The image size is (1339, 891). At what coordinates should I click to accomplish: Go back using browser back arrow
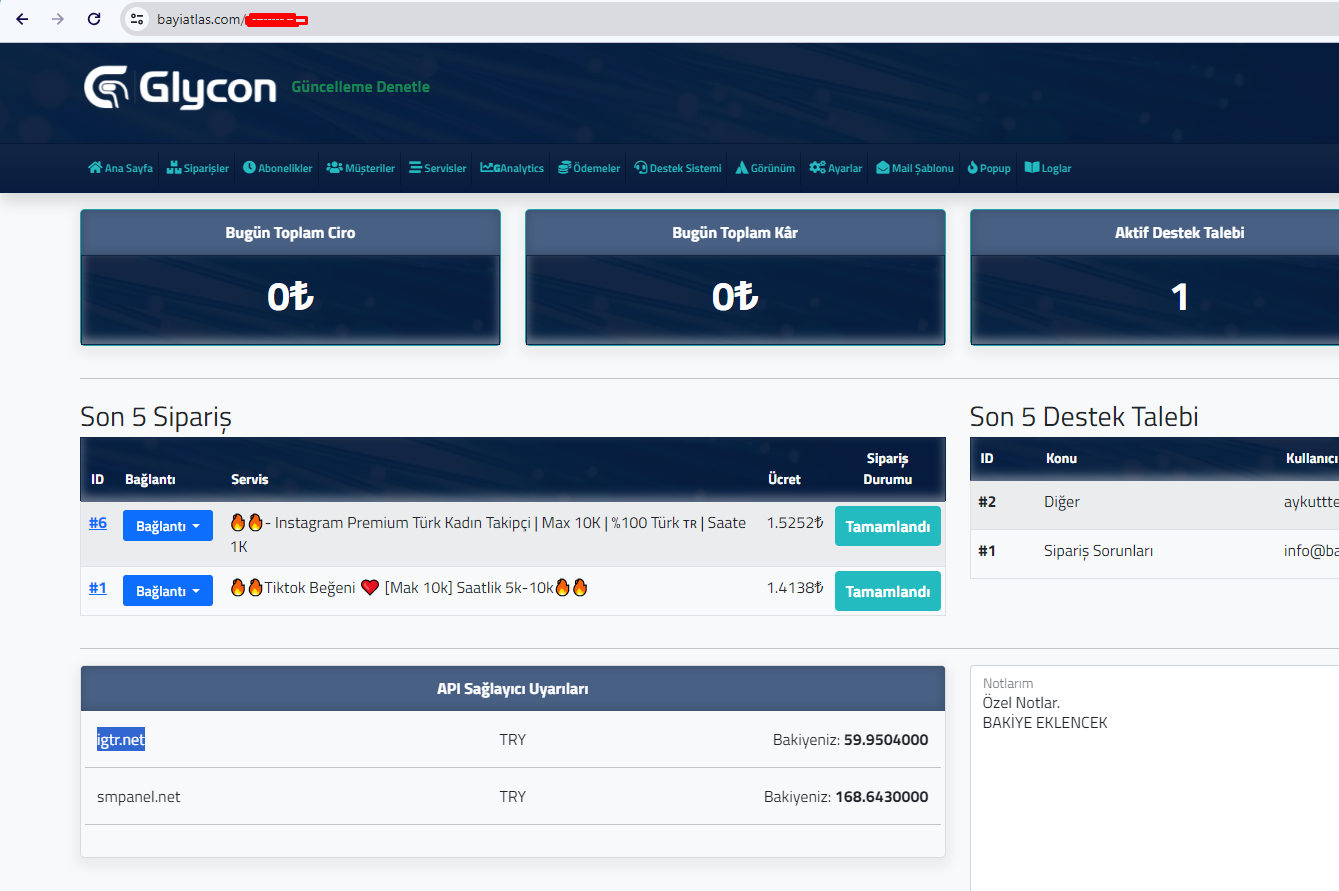coord(22,19)
